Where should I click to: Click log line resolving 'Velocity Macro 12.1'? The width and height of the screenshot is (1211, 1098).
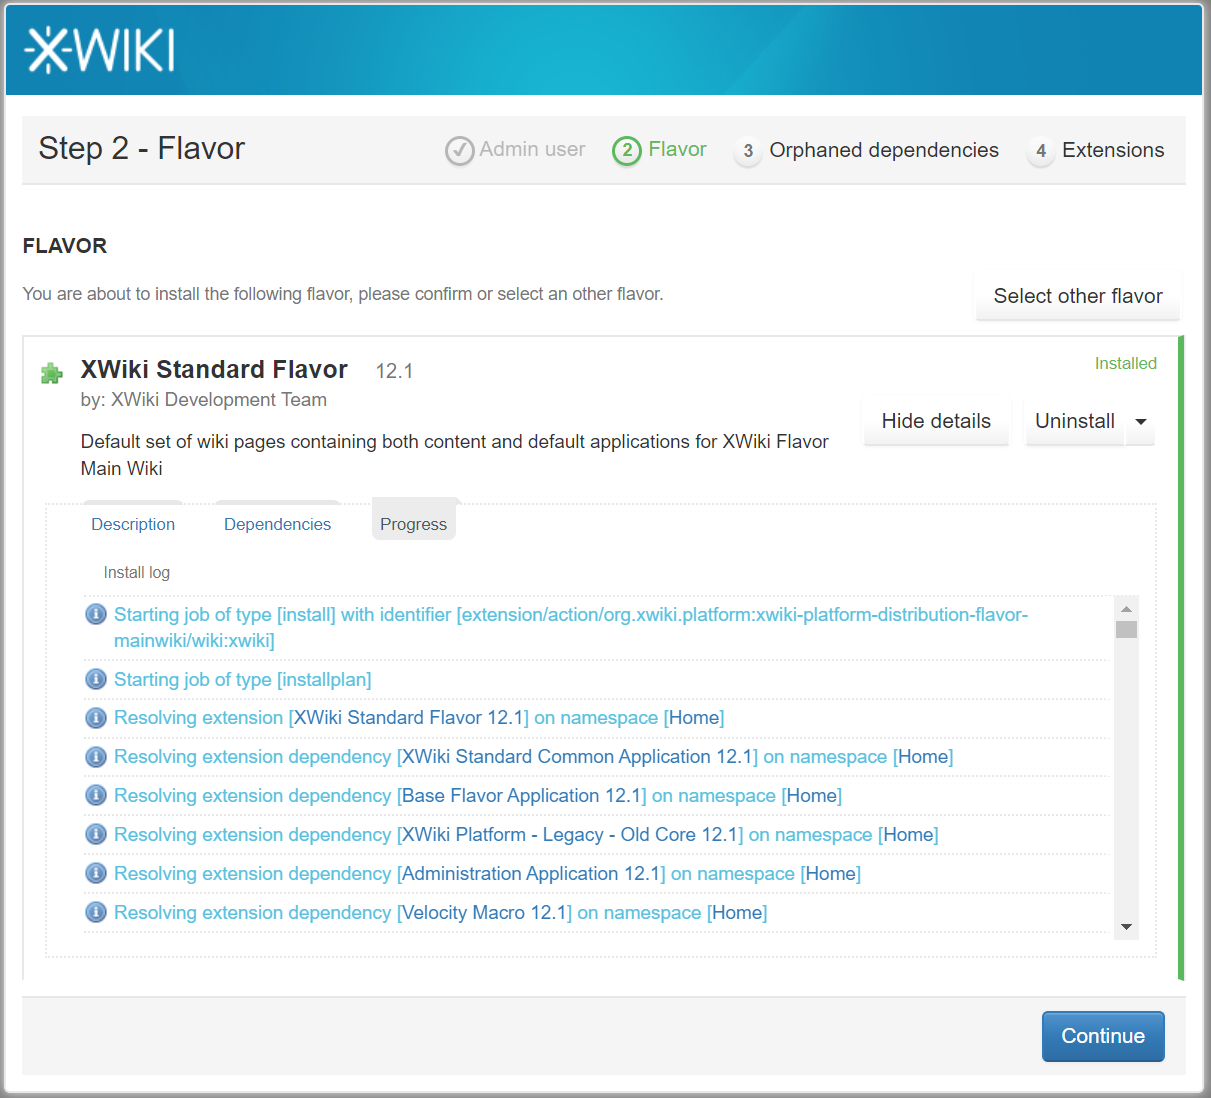(x=441, y=912)
